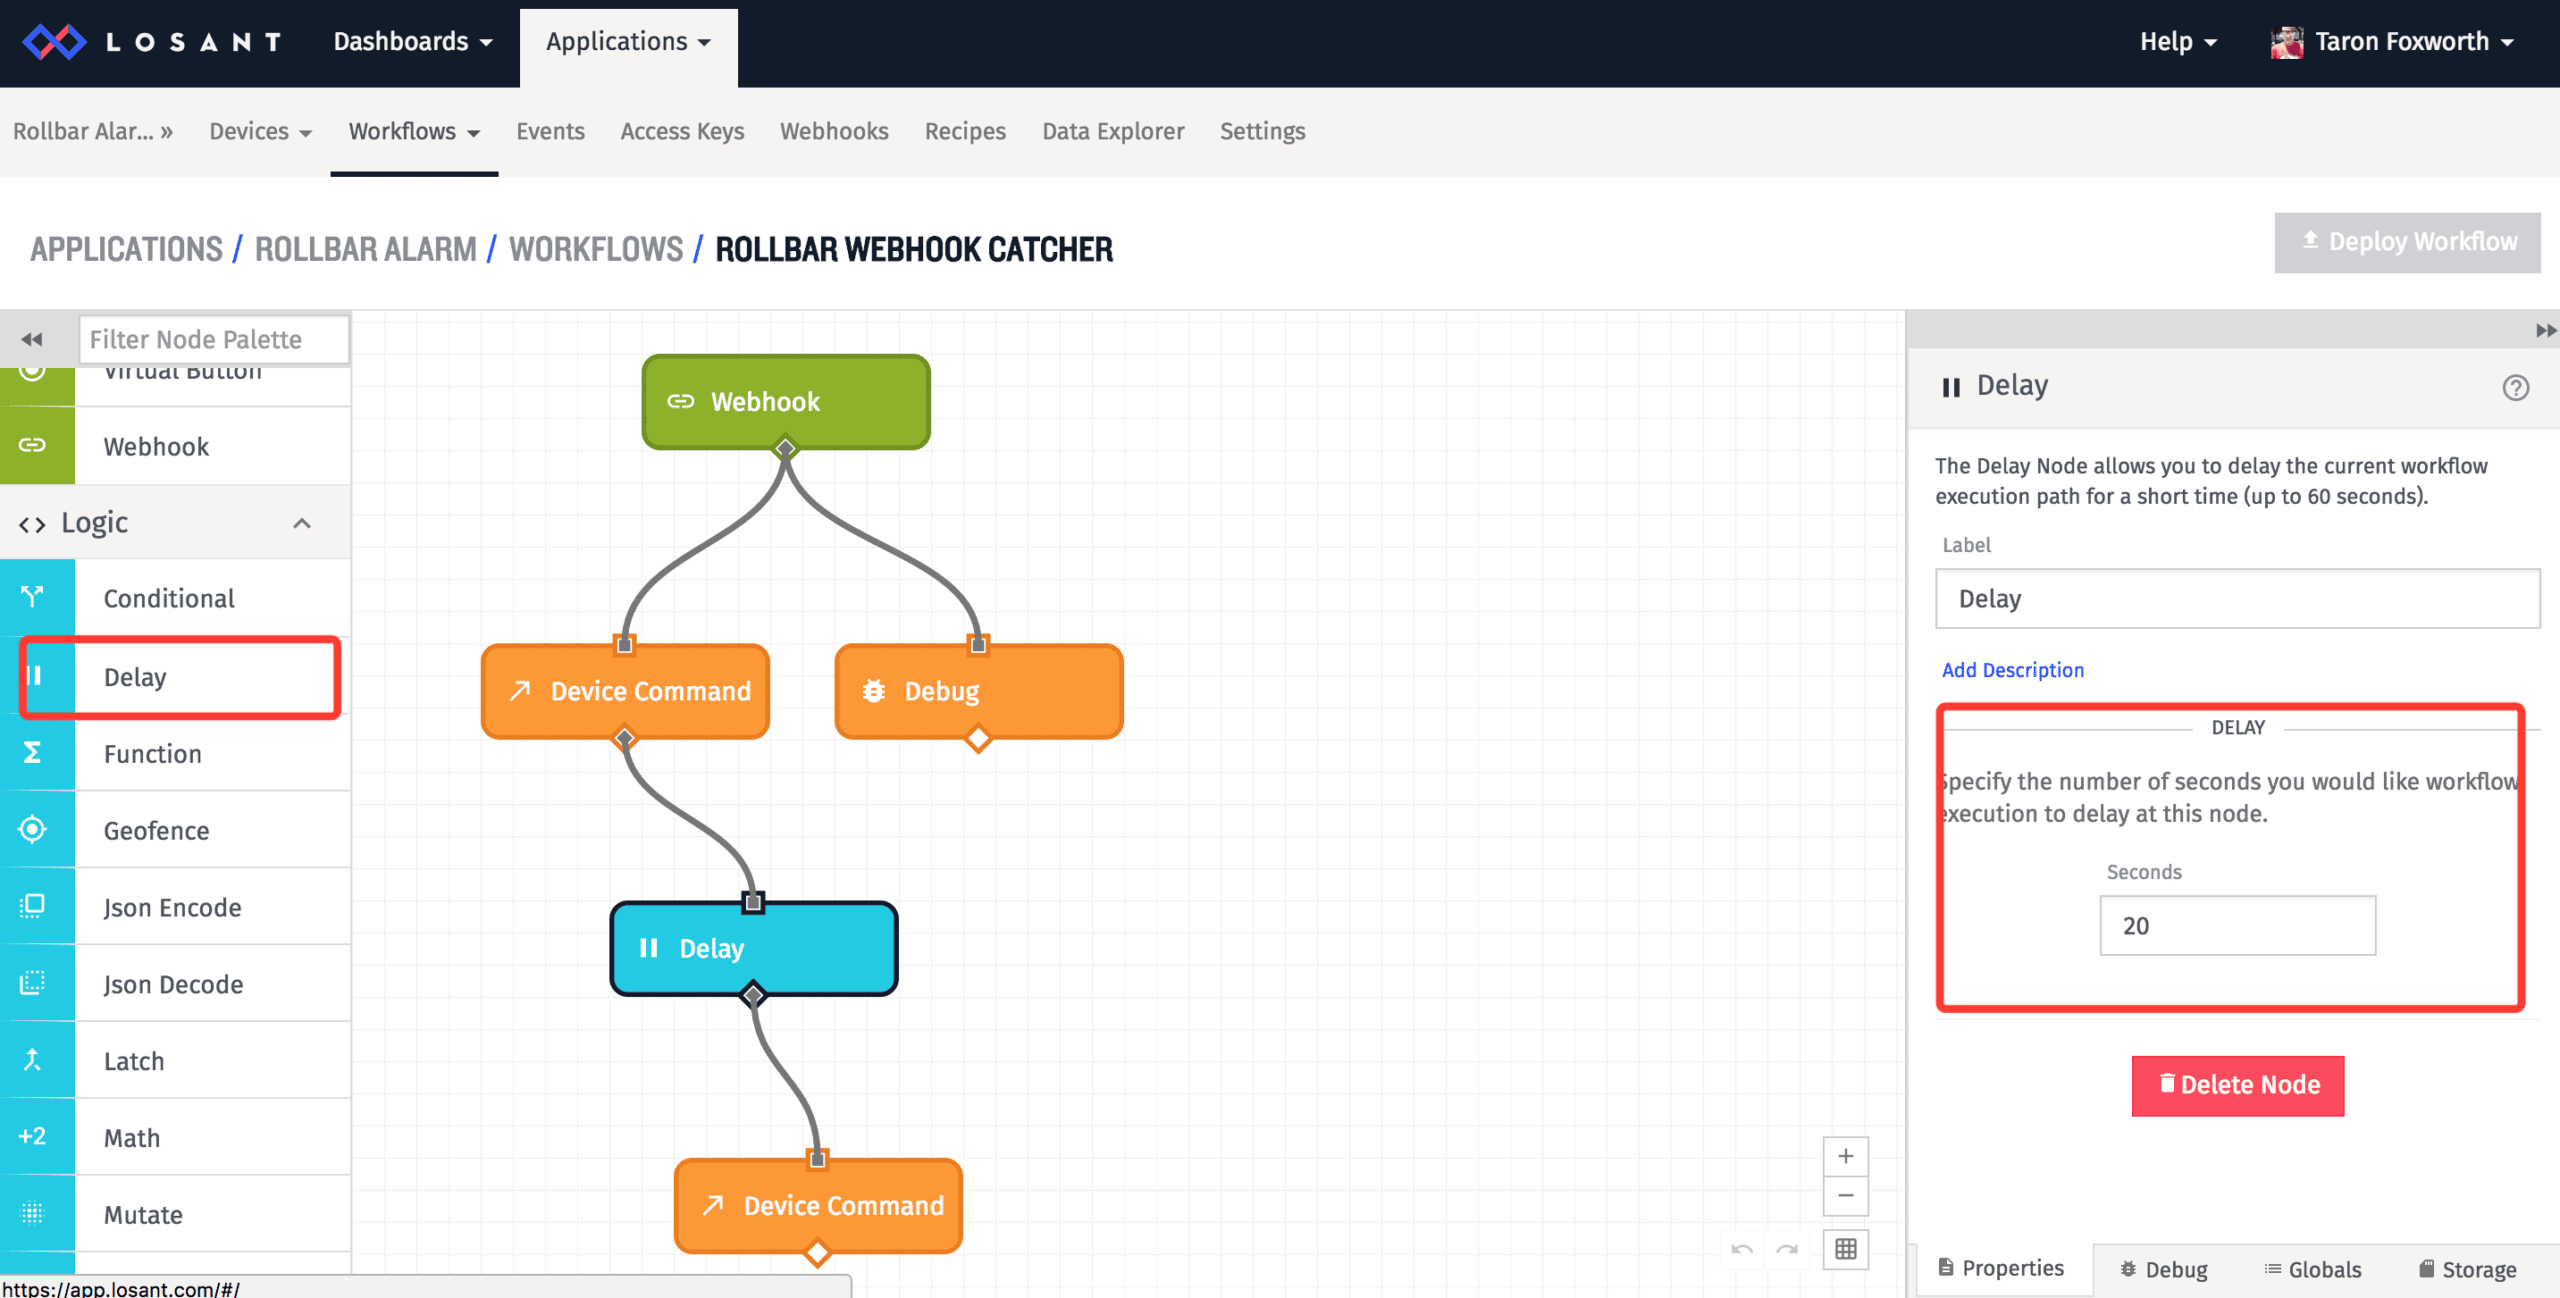This screenshot has height=1298, width=2560.
Task: Select the Geofence node icon in palette
Action: [33, 830]
